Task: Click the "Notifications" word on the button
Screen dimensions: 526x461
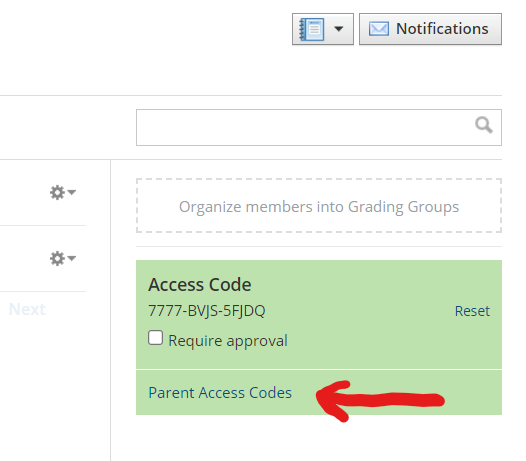Action: [442, 29]
